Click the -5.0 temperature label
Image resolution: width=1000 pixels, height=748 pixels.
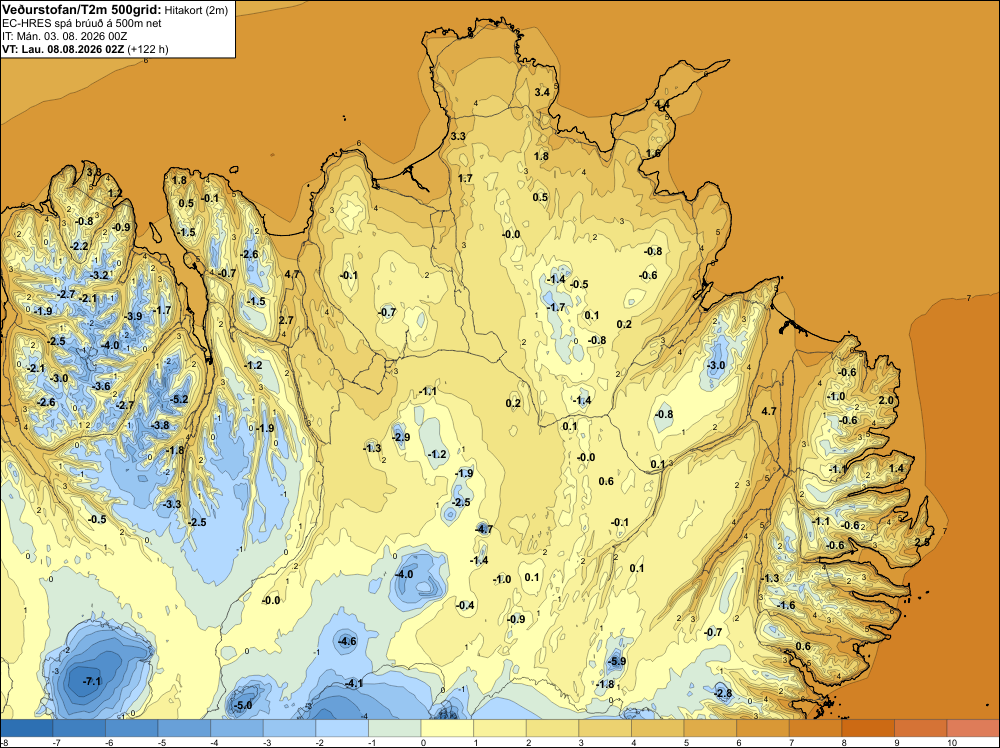click(243, 705)
